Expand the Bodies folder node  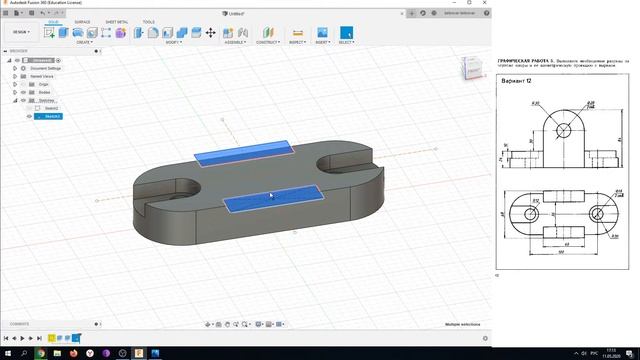click(x=15, y=92)
